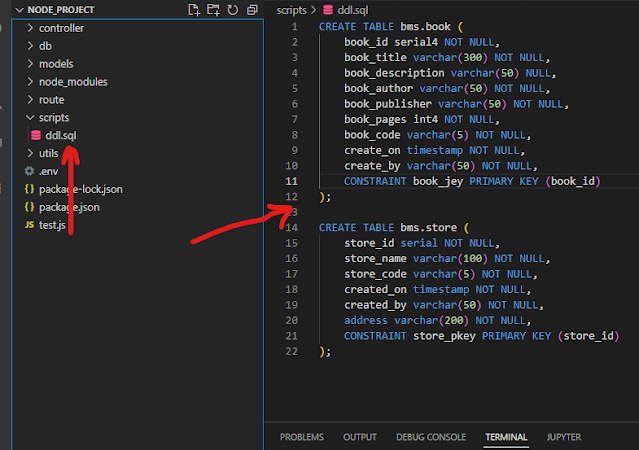Click the braces icon of package.json

coord(29,207)
